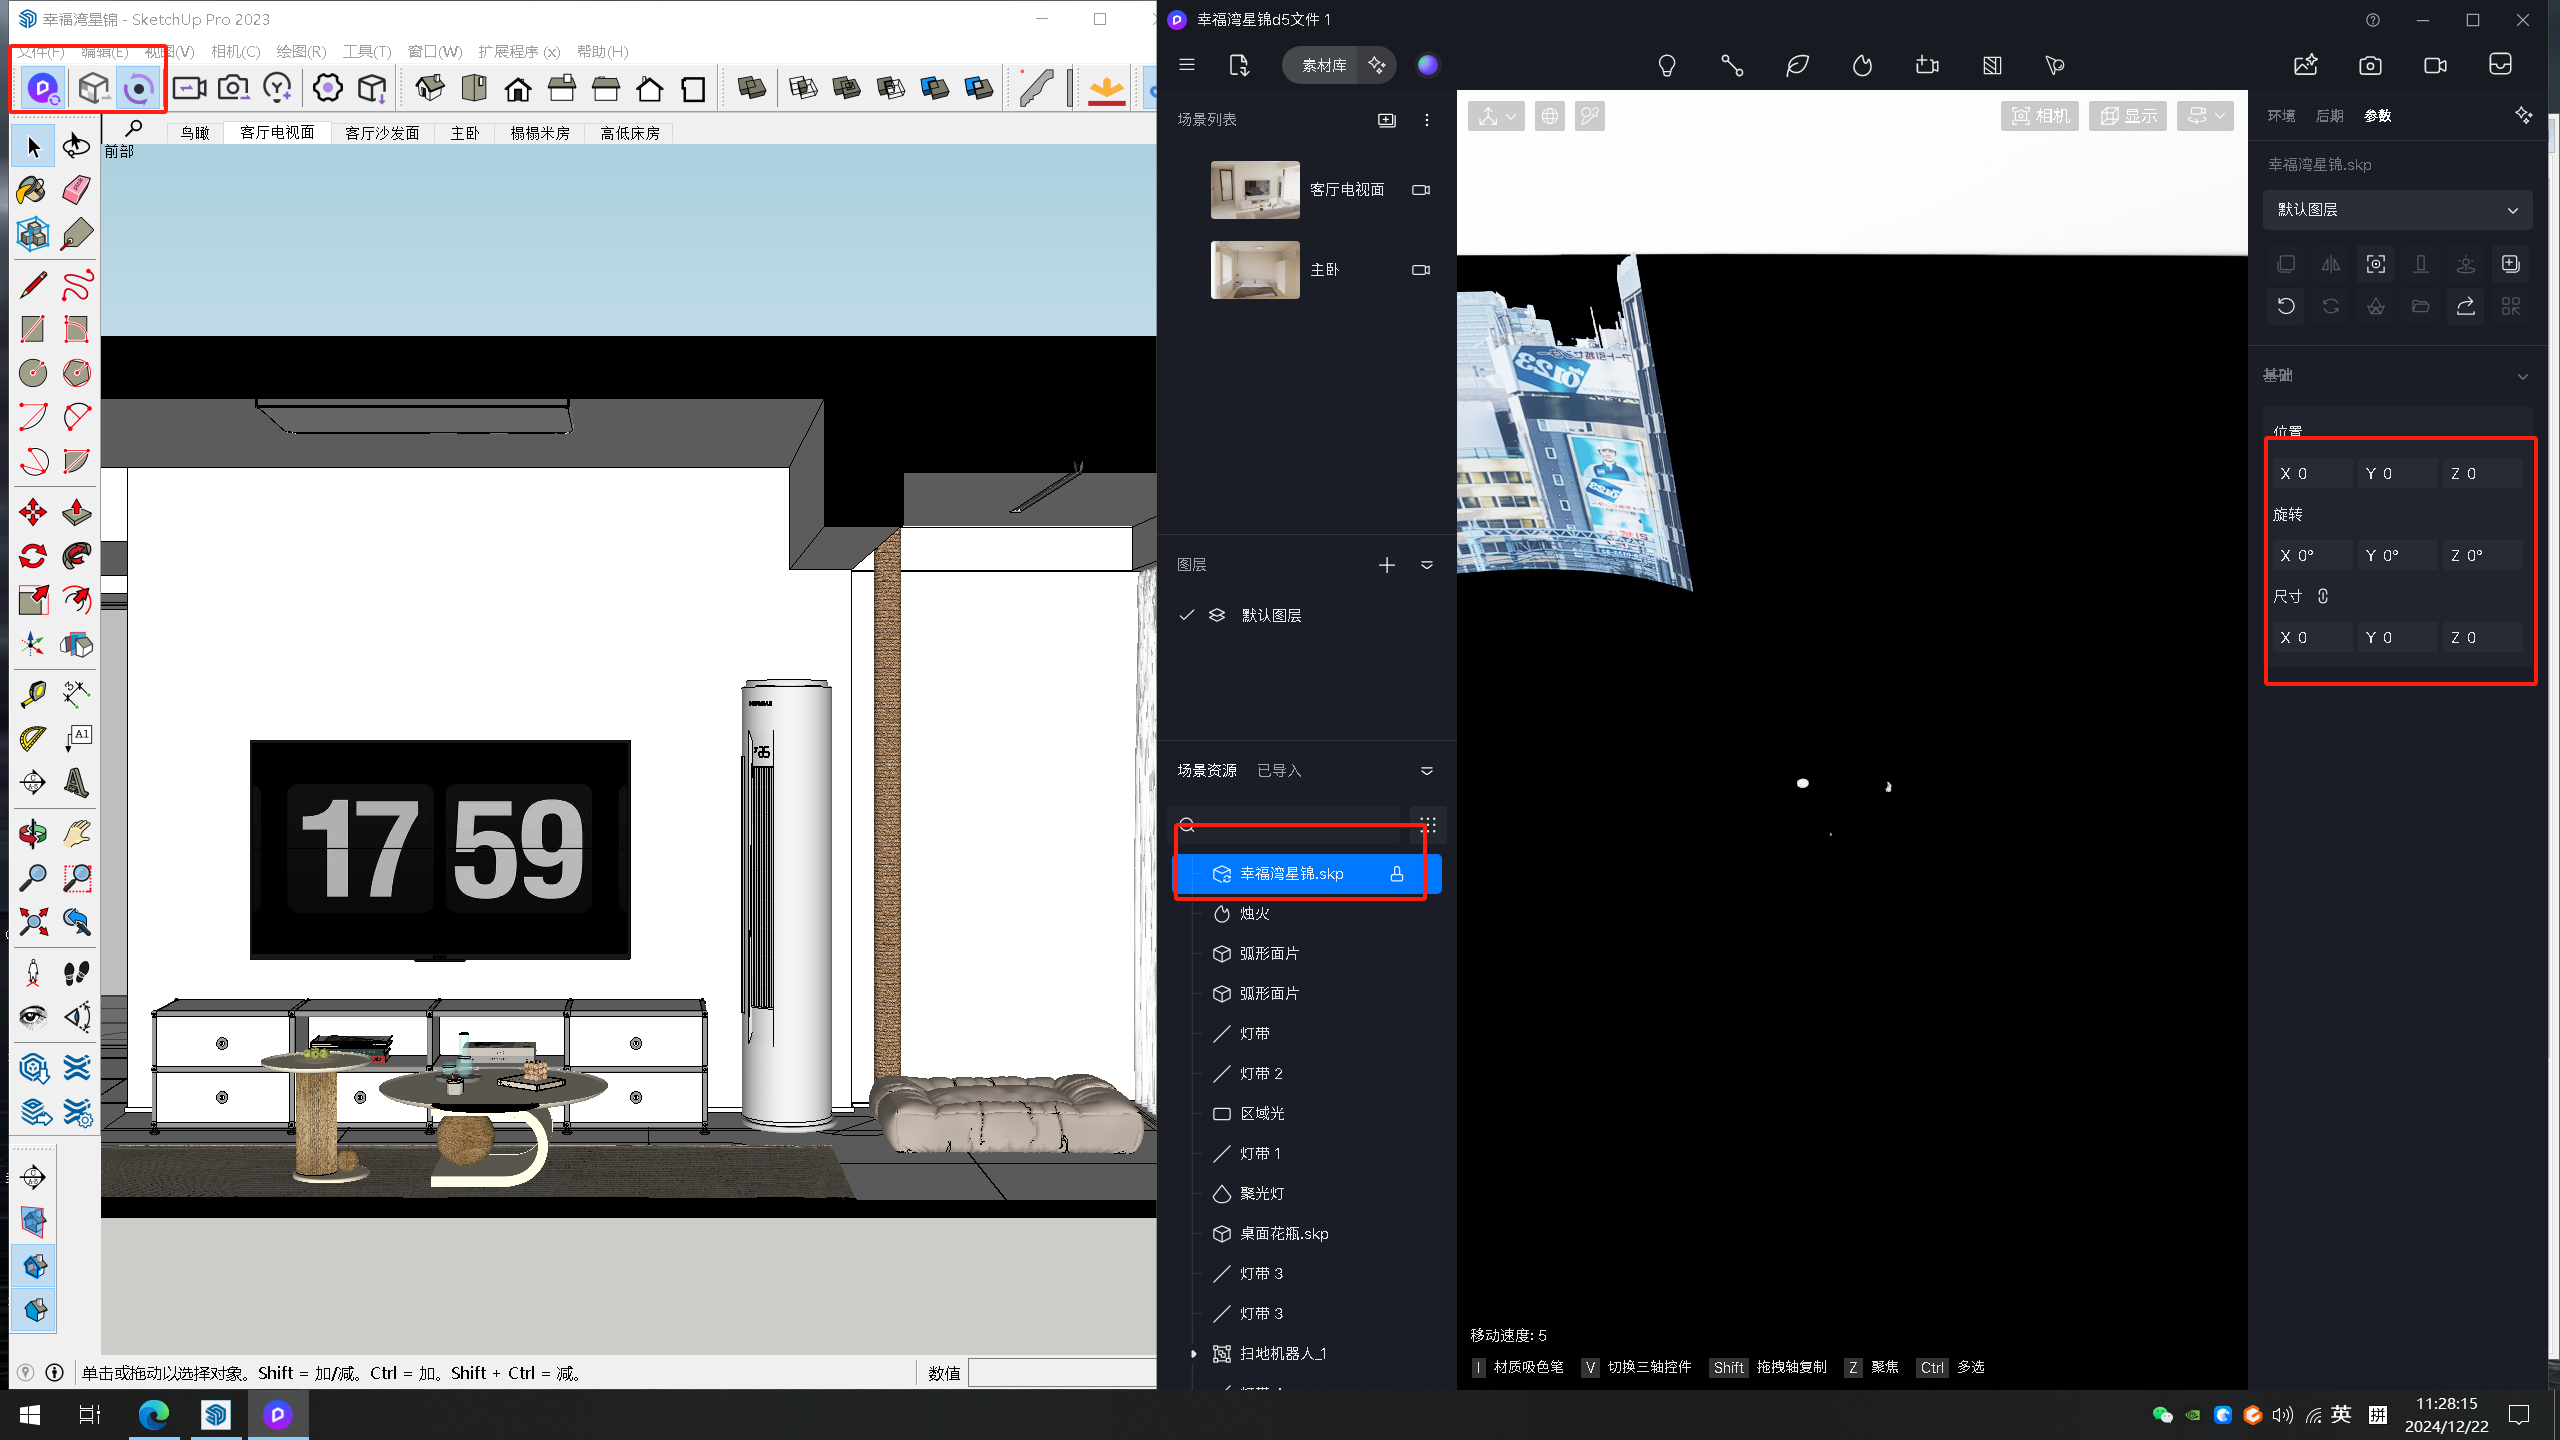Click the D5 image render camera icon
This screenshot has width=2560, height=1440.
pos(2370,66)
